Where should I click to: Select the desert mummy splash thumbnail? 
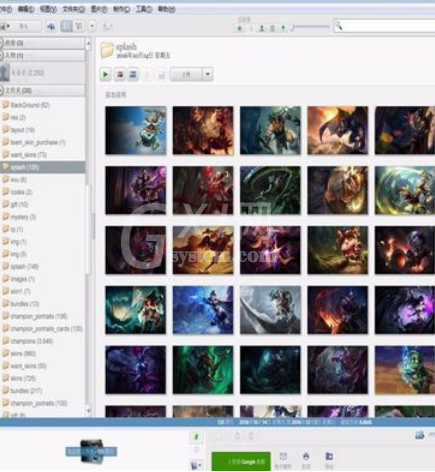click(405, 370)
